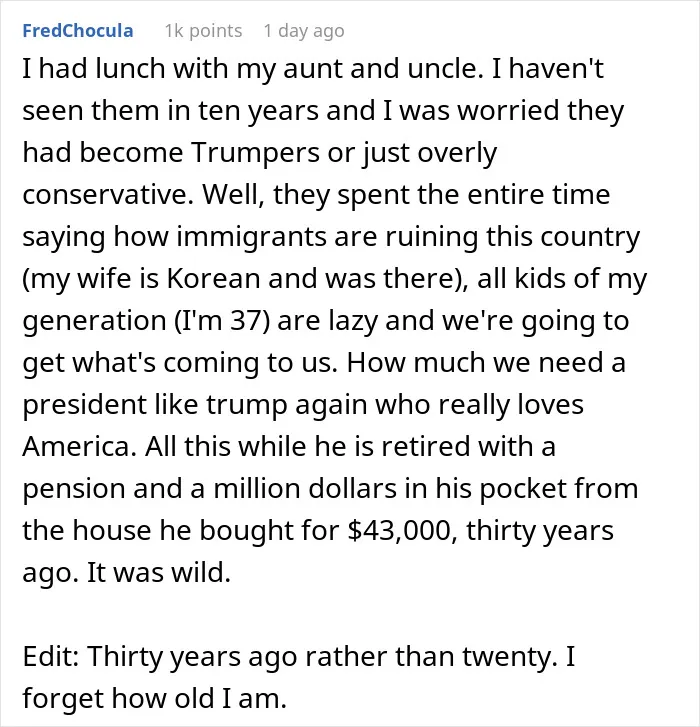Click the word America in comment

click(79, 446)
